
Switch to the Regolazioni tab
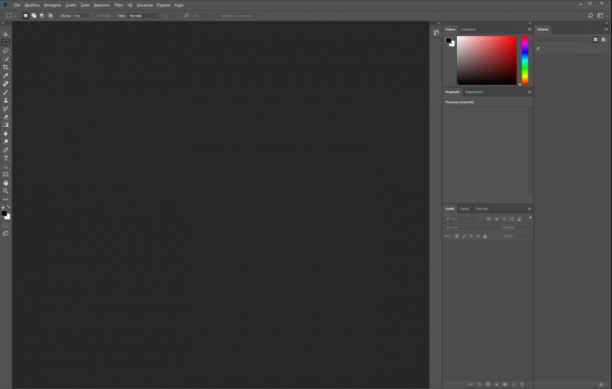pyautogui.click(x=474, y=92)
